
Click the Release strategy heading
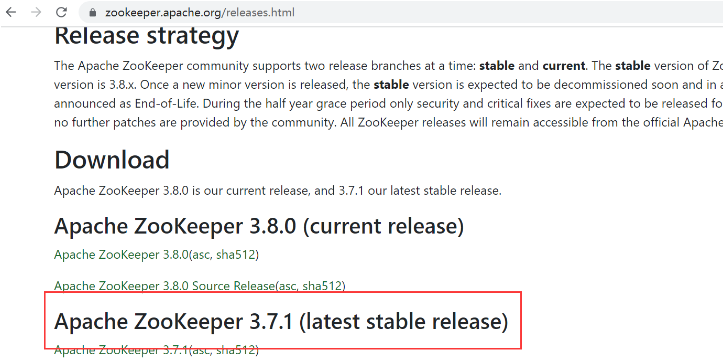coord(147,36)
